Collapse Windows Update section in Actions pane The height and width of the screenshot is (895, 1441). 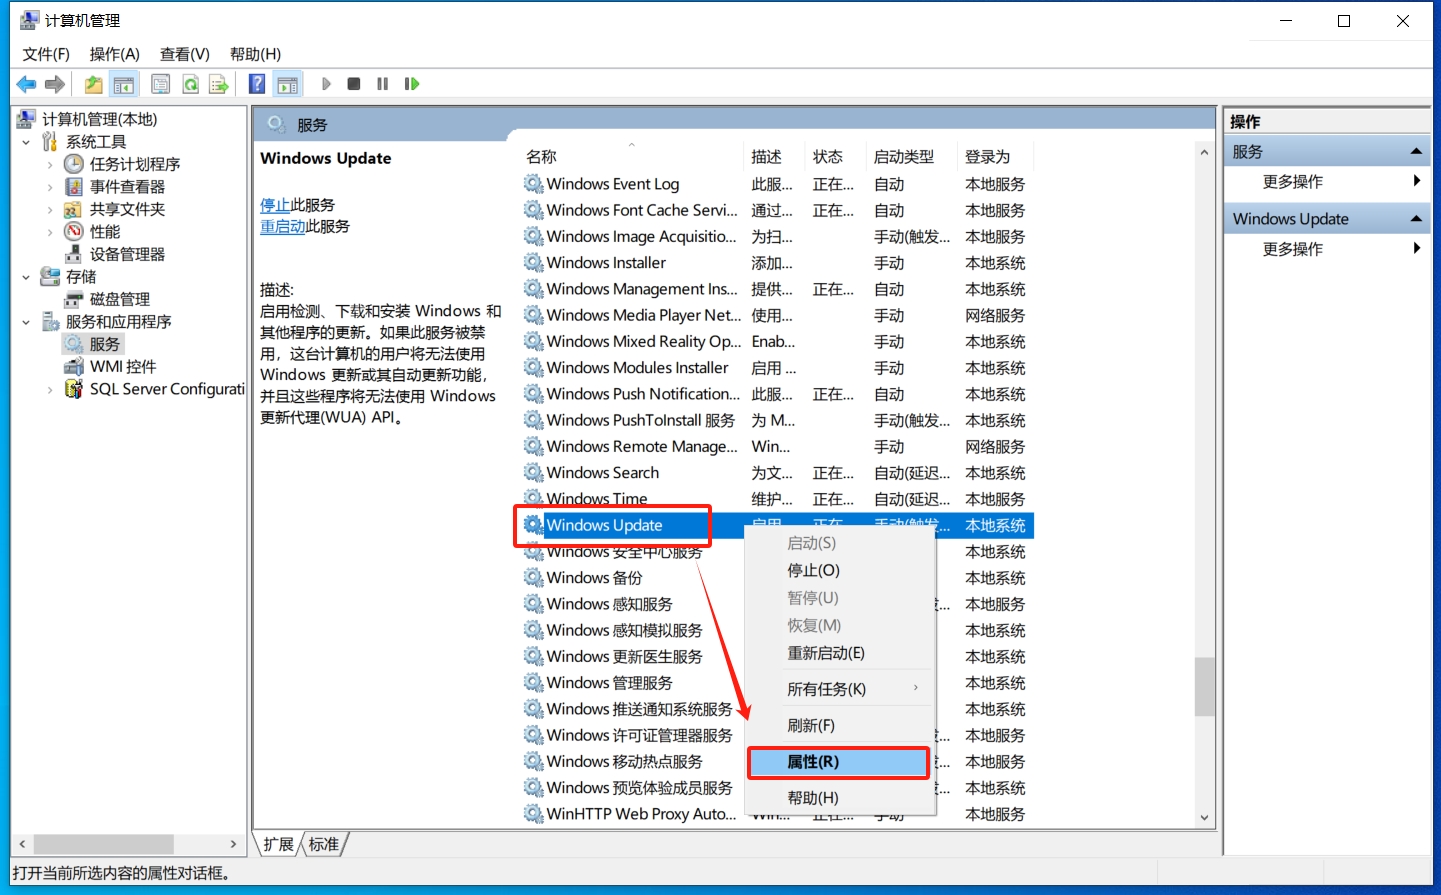click(x=1416, y=218)
